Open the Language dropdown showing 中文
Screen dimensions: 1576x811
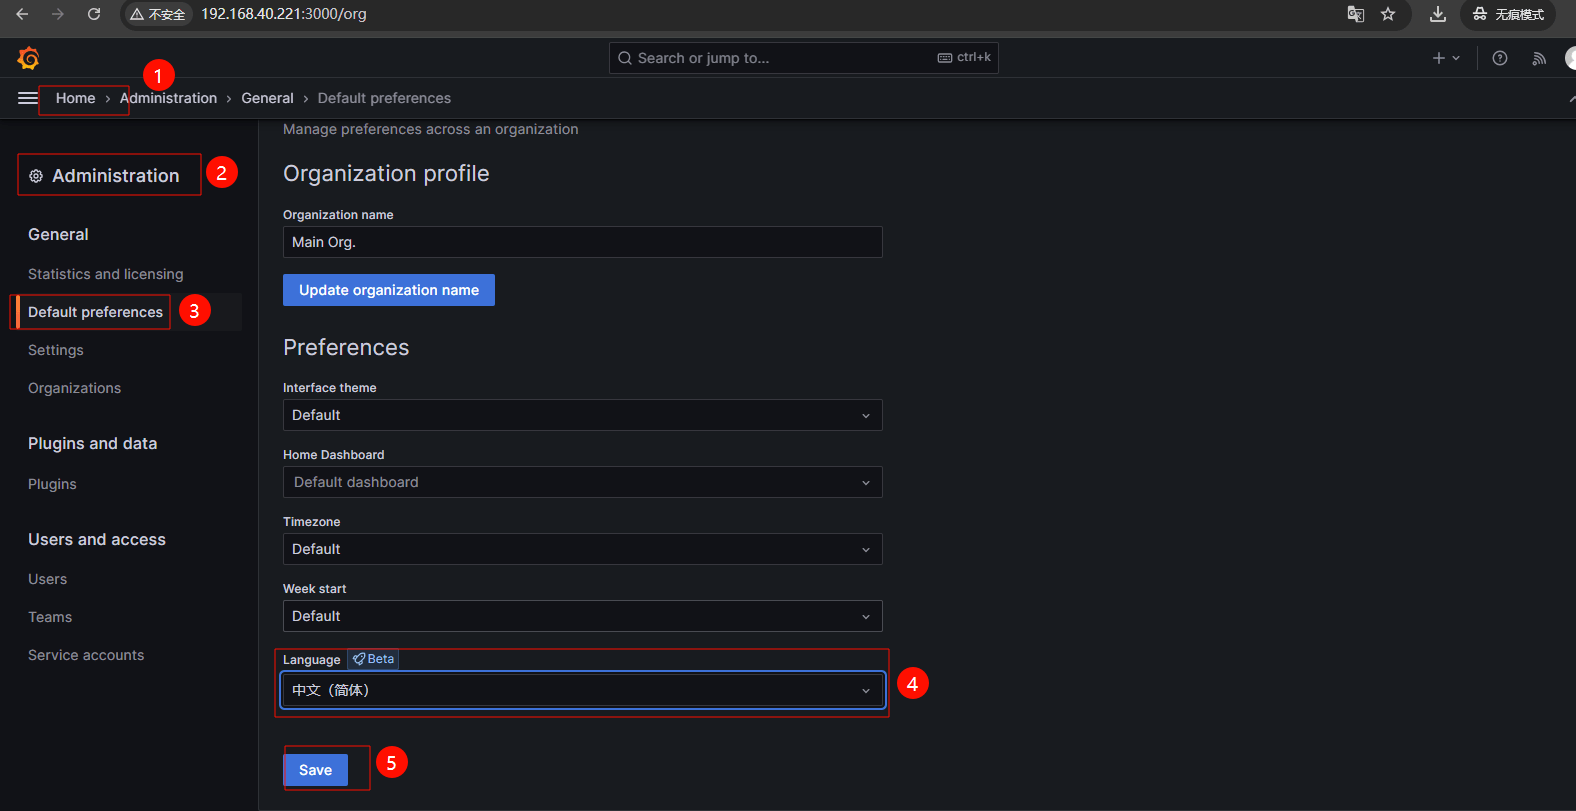coord(582,690)
